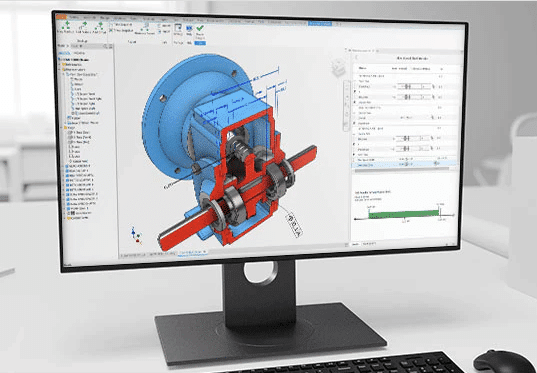Click the back arrow in the right panel
The width and height of the screenshot is (537, 373).
coord(356,58)
